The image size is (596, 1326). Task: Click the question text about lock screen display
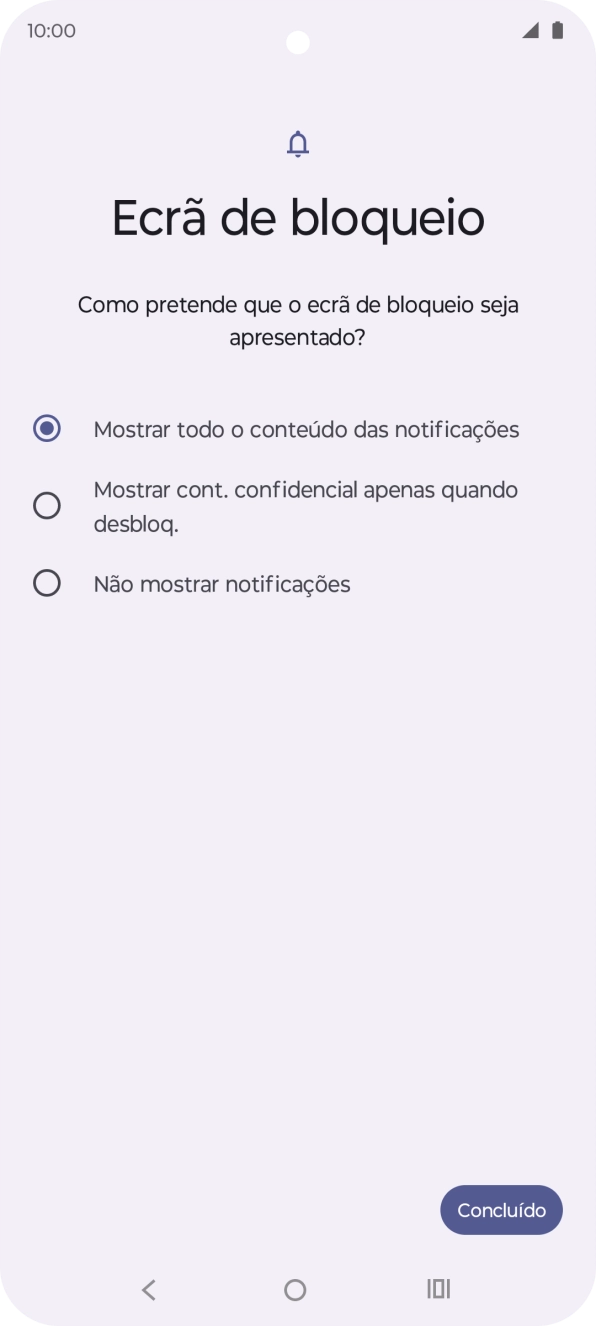coord(297,319)
